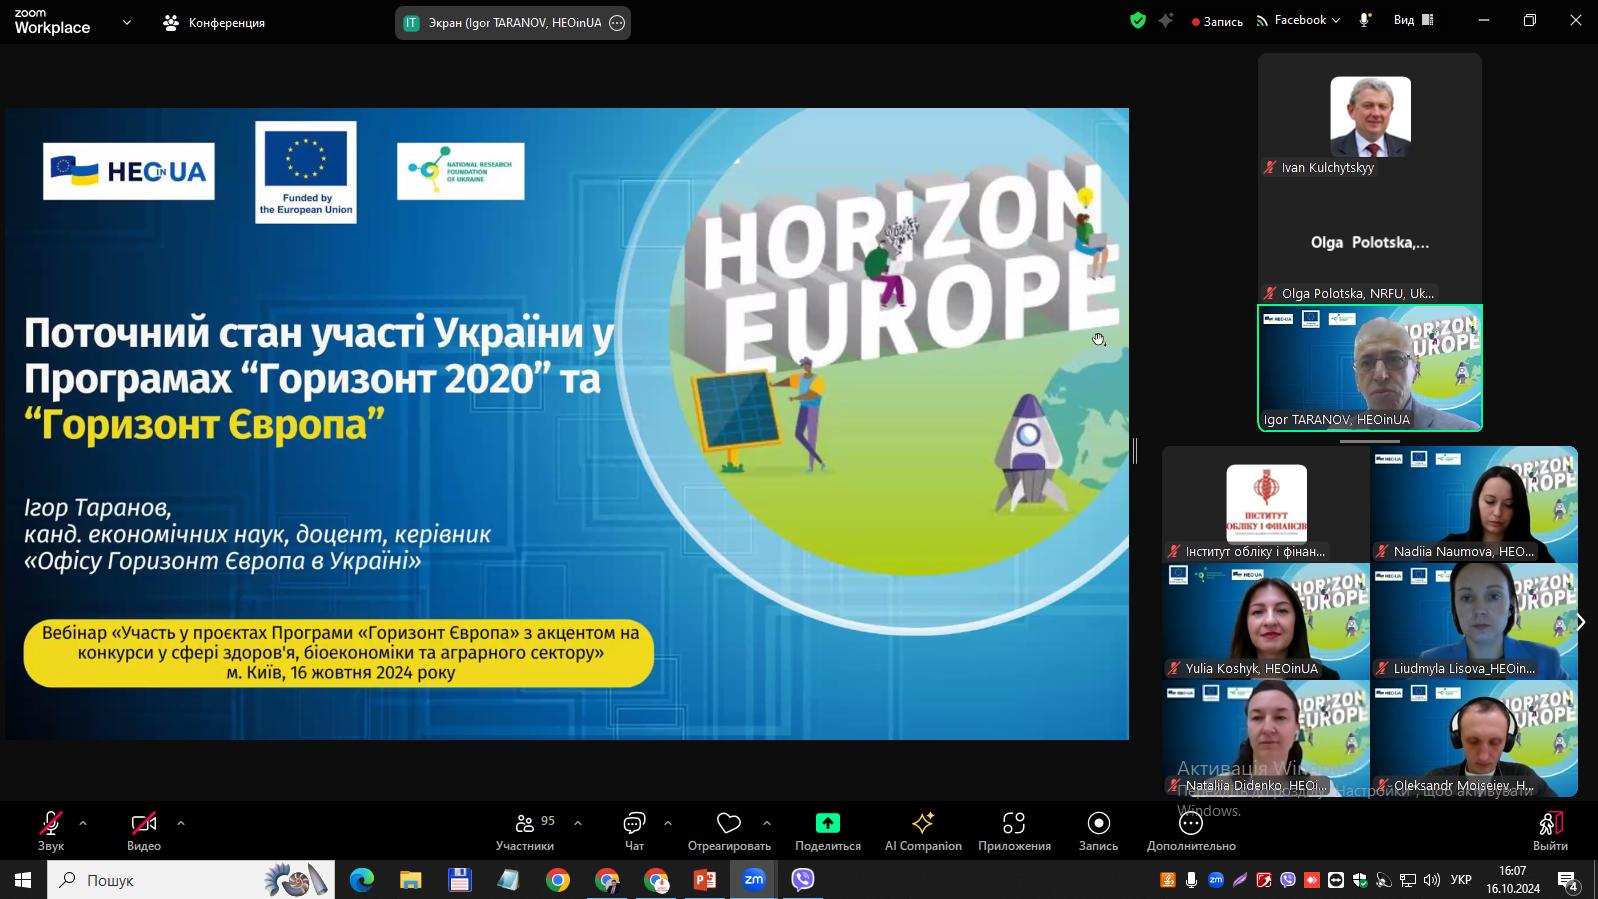Expand chat options arrow beside Чат
Screen dimensions: 1598x899
[x=668, y=823]
